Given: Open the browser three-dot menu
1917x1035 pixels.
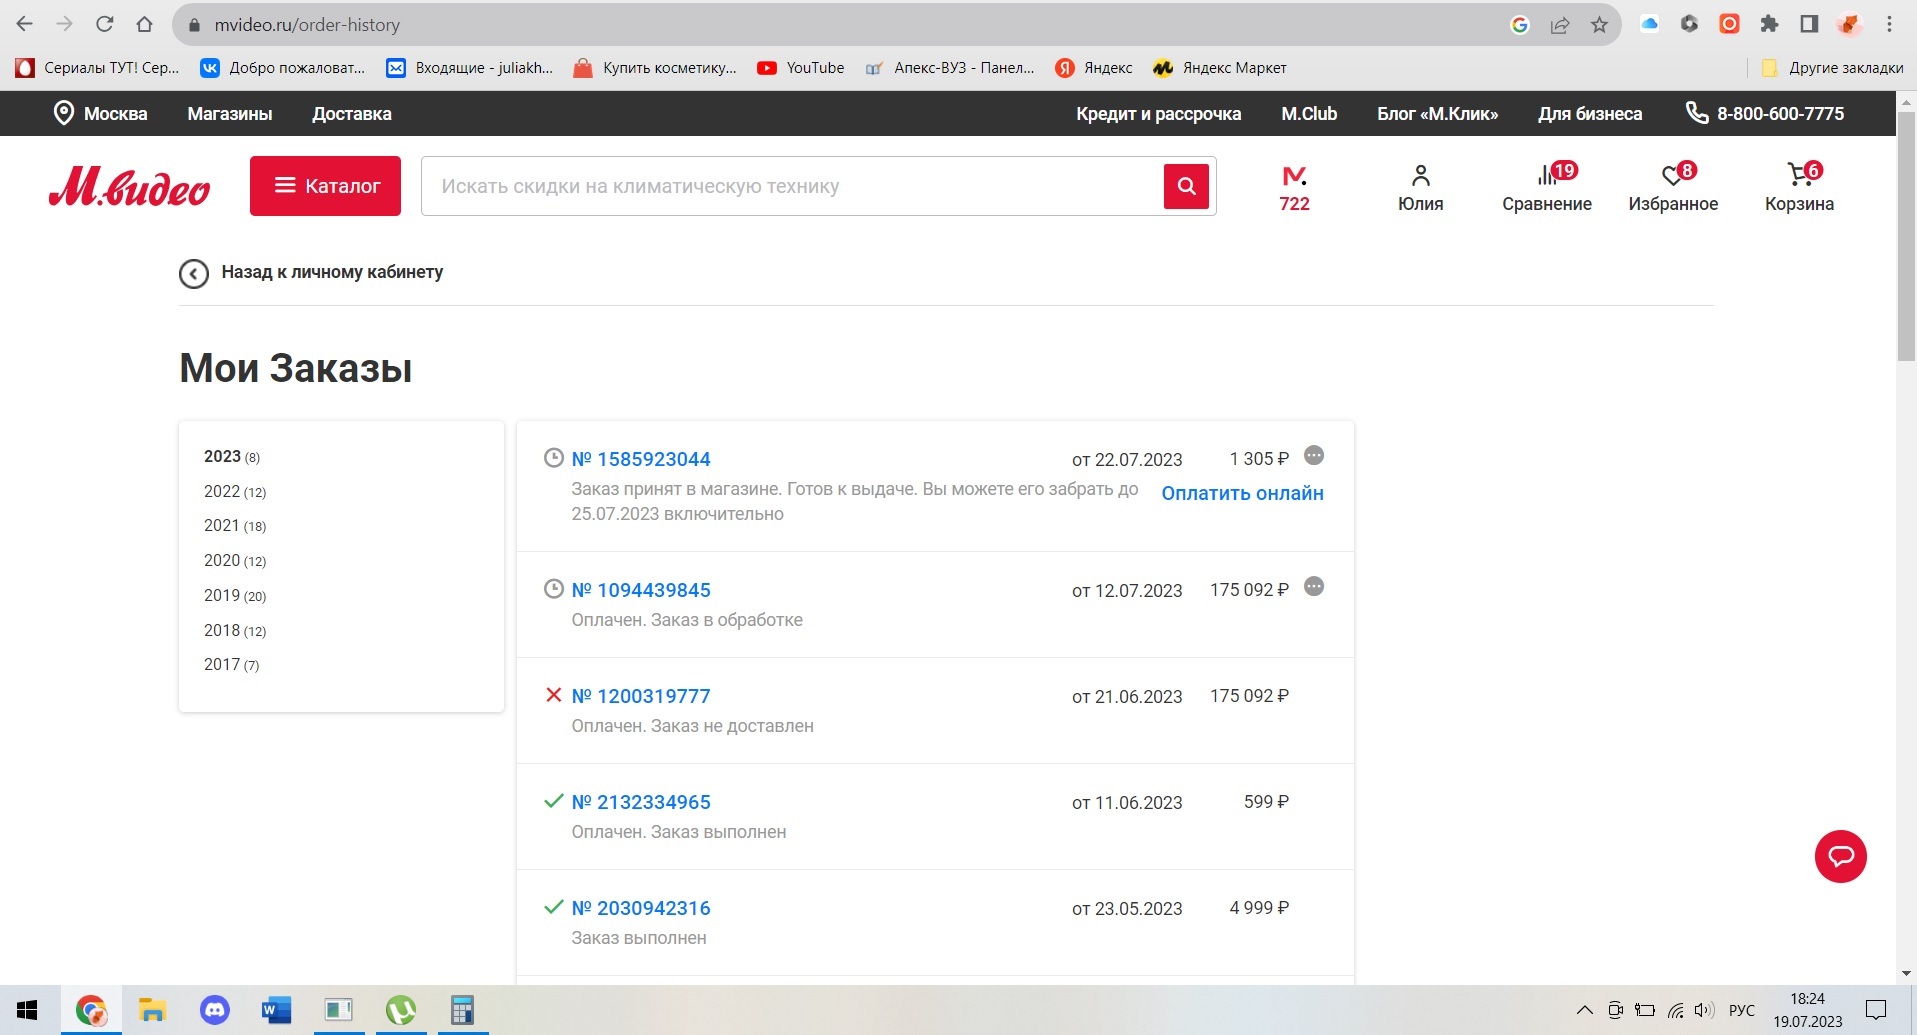Looking at the screenshot, I should point(1889,24).
